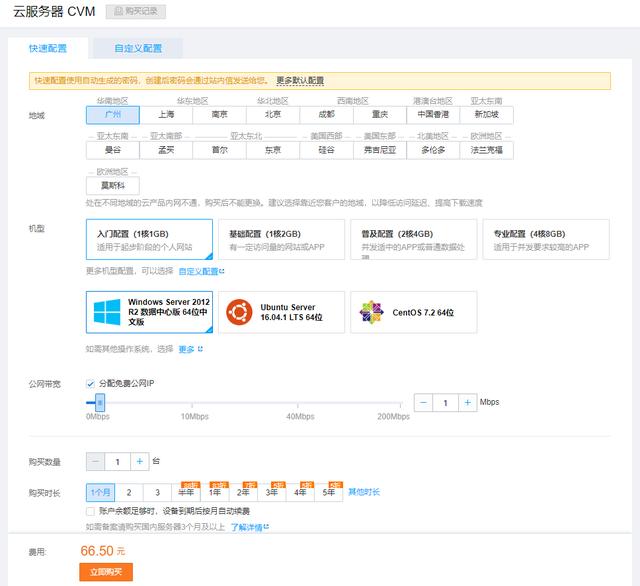Toggle the 分配免费公网IP checkbox

91,384
